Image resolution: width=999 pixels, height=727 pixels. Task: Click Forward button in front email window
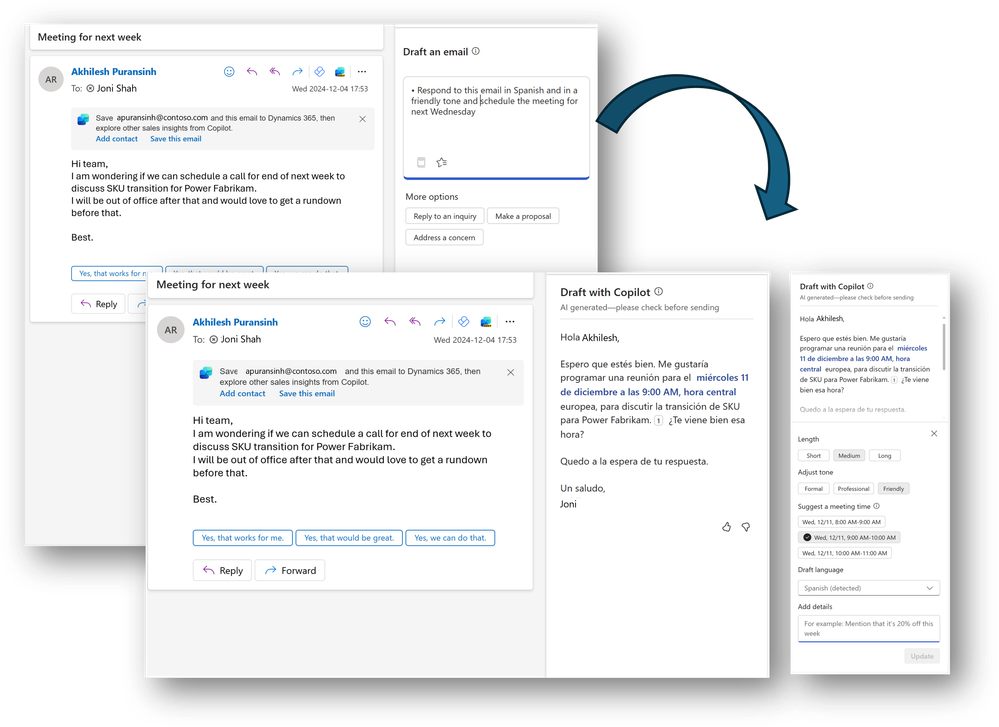tap(290, 570)
